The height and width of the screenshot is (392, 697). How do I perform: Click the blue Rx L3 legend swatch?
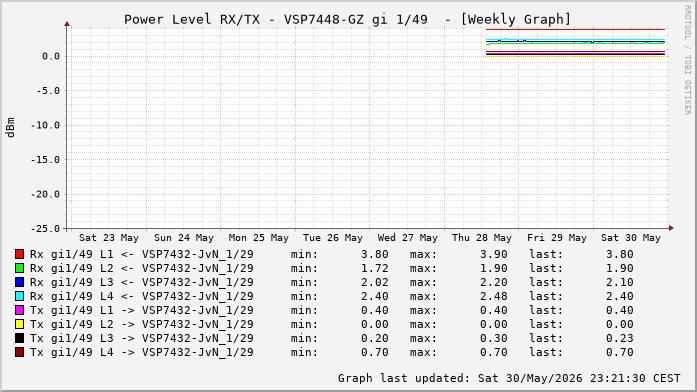19,282
